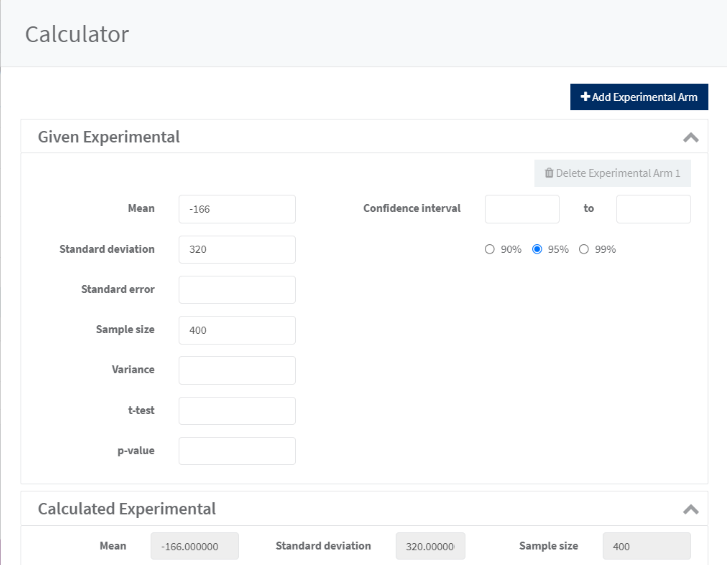Click the Mean input field
Image resolution: width=727 pixels, height=565 pixels.
click(237, 209)
